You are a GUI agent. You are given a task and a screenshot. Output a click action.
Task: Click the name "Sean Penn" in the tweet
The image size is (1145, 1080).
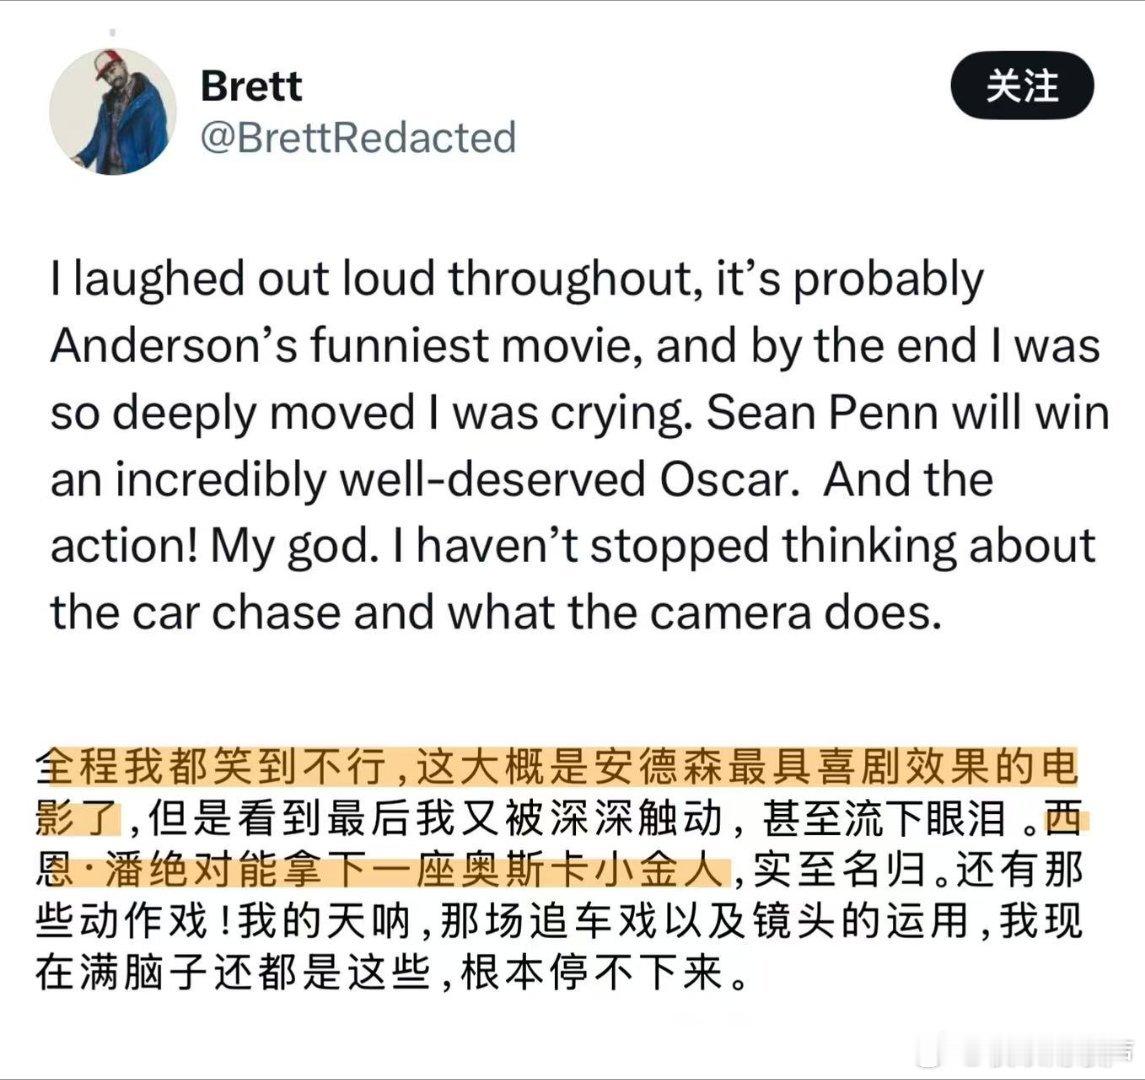coord(822,413)
